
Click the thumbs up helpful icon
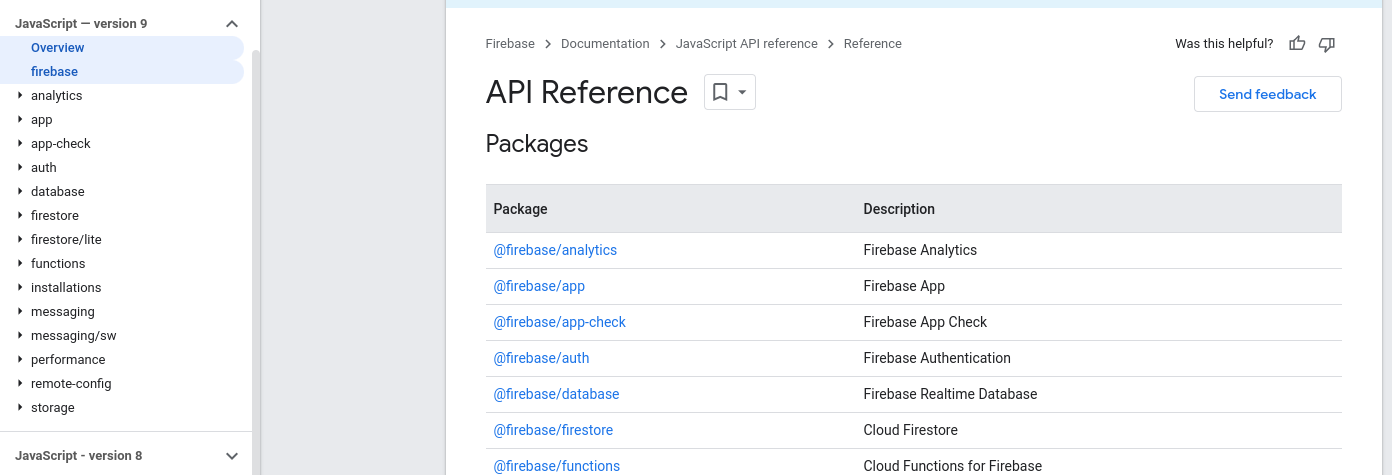tap(1297, 44)
